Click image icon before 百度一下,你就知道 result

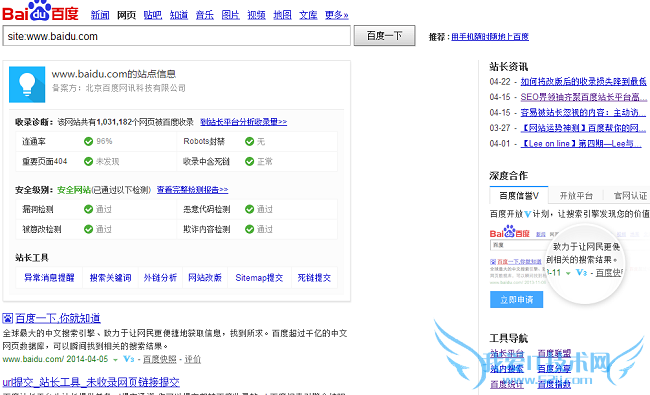point(7,318)
